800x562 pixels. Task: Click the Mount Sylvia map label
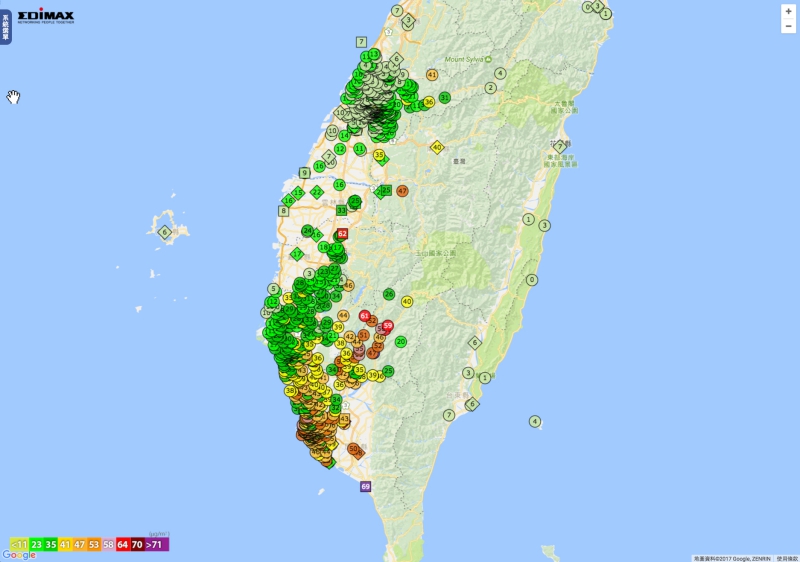464,60
